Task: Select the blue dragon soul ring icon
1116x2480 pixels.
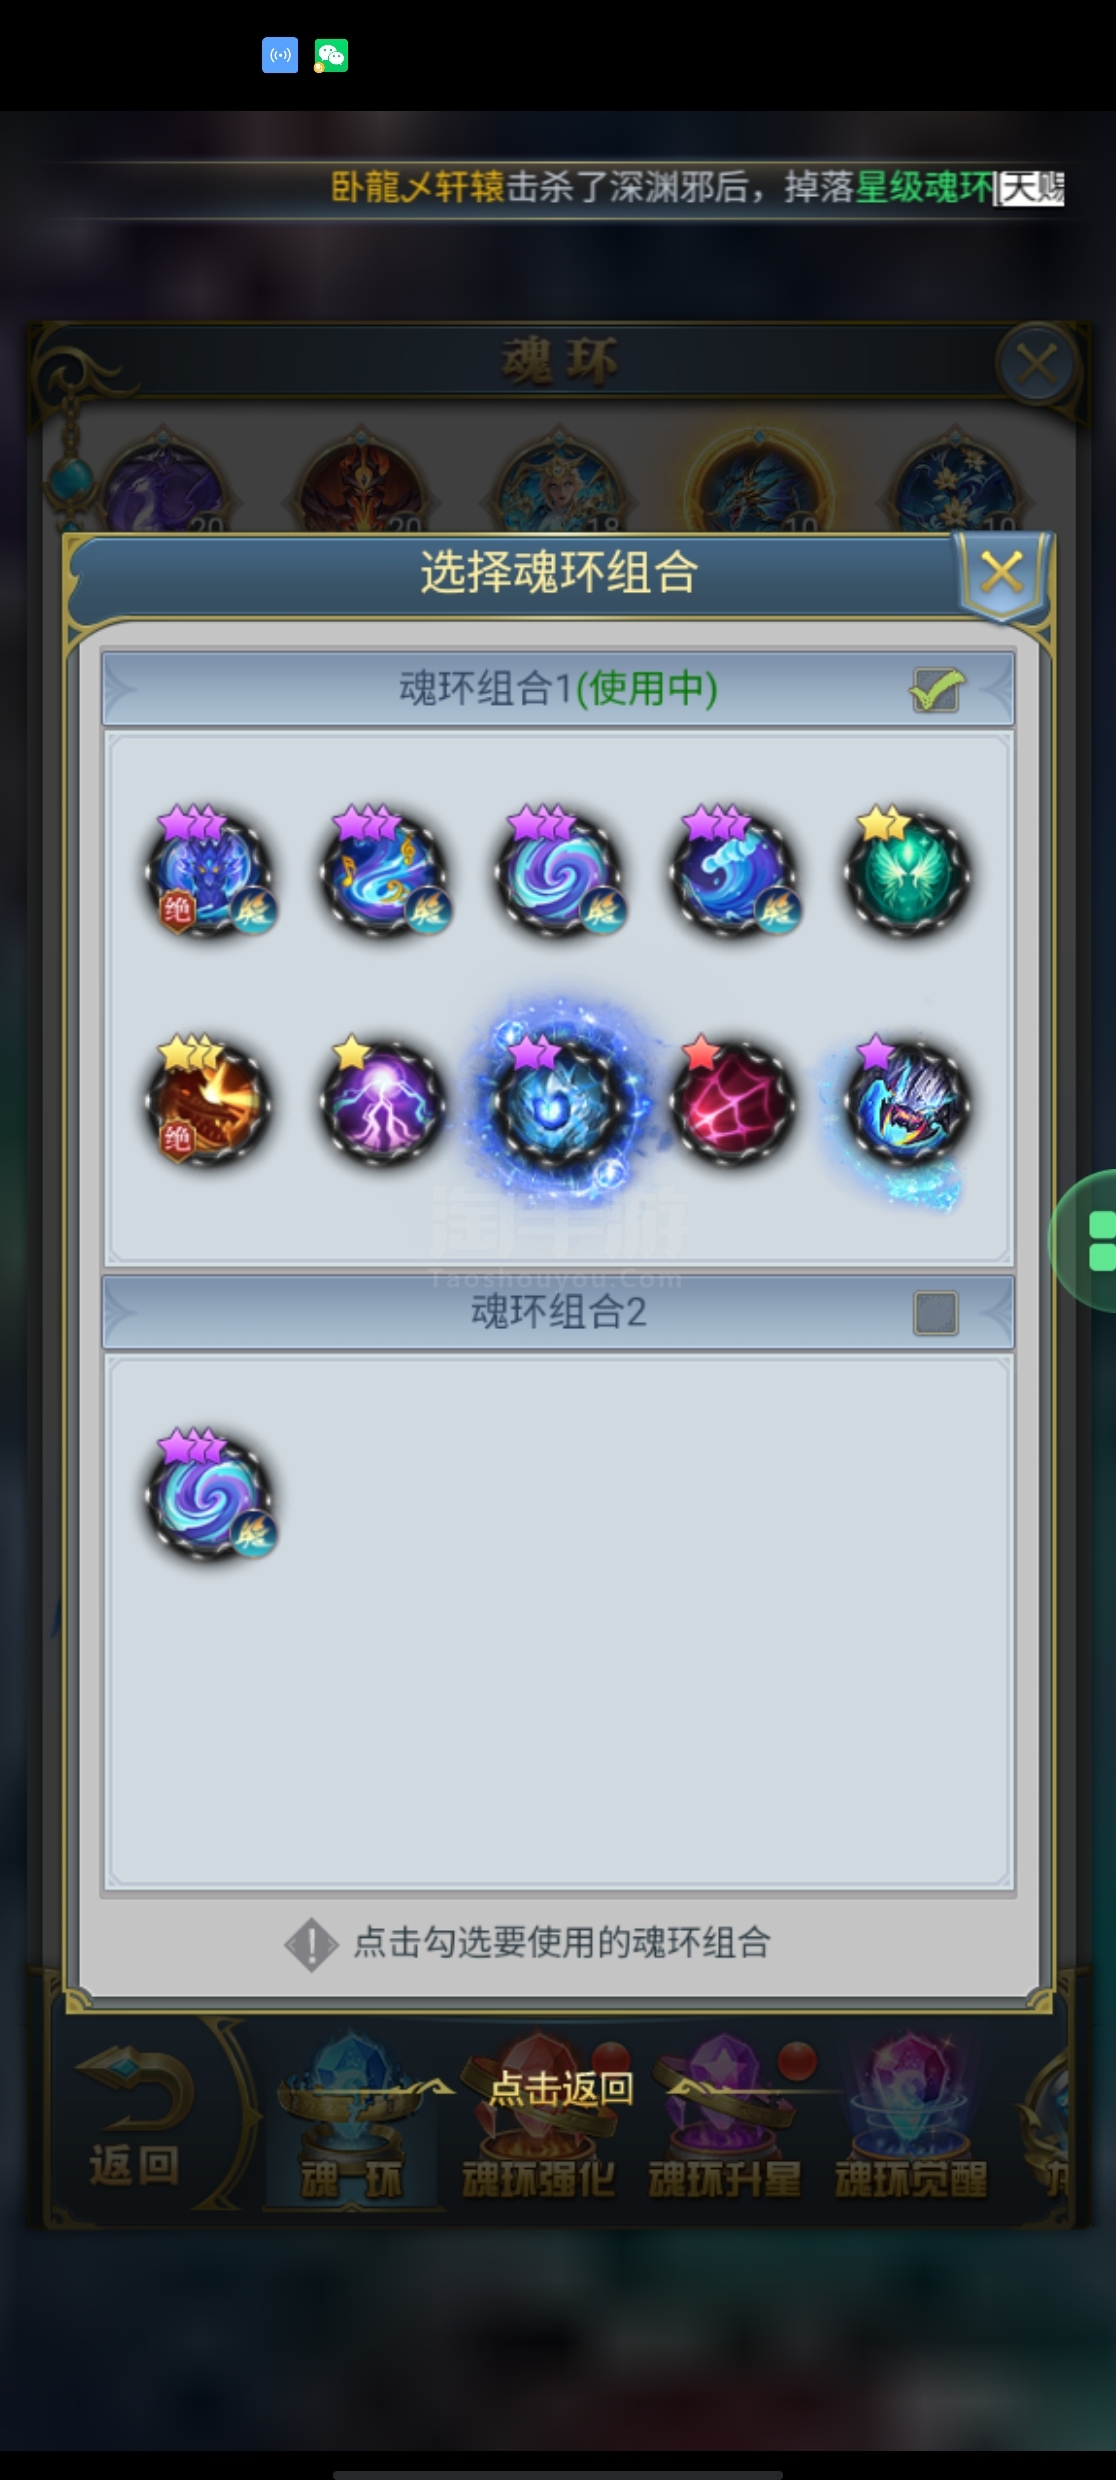Action: [x=209, y=872]
